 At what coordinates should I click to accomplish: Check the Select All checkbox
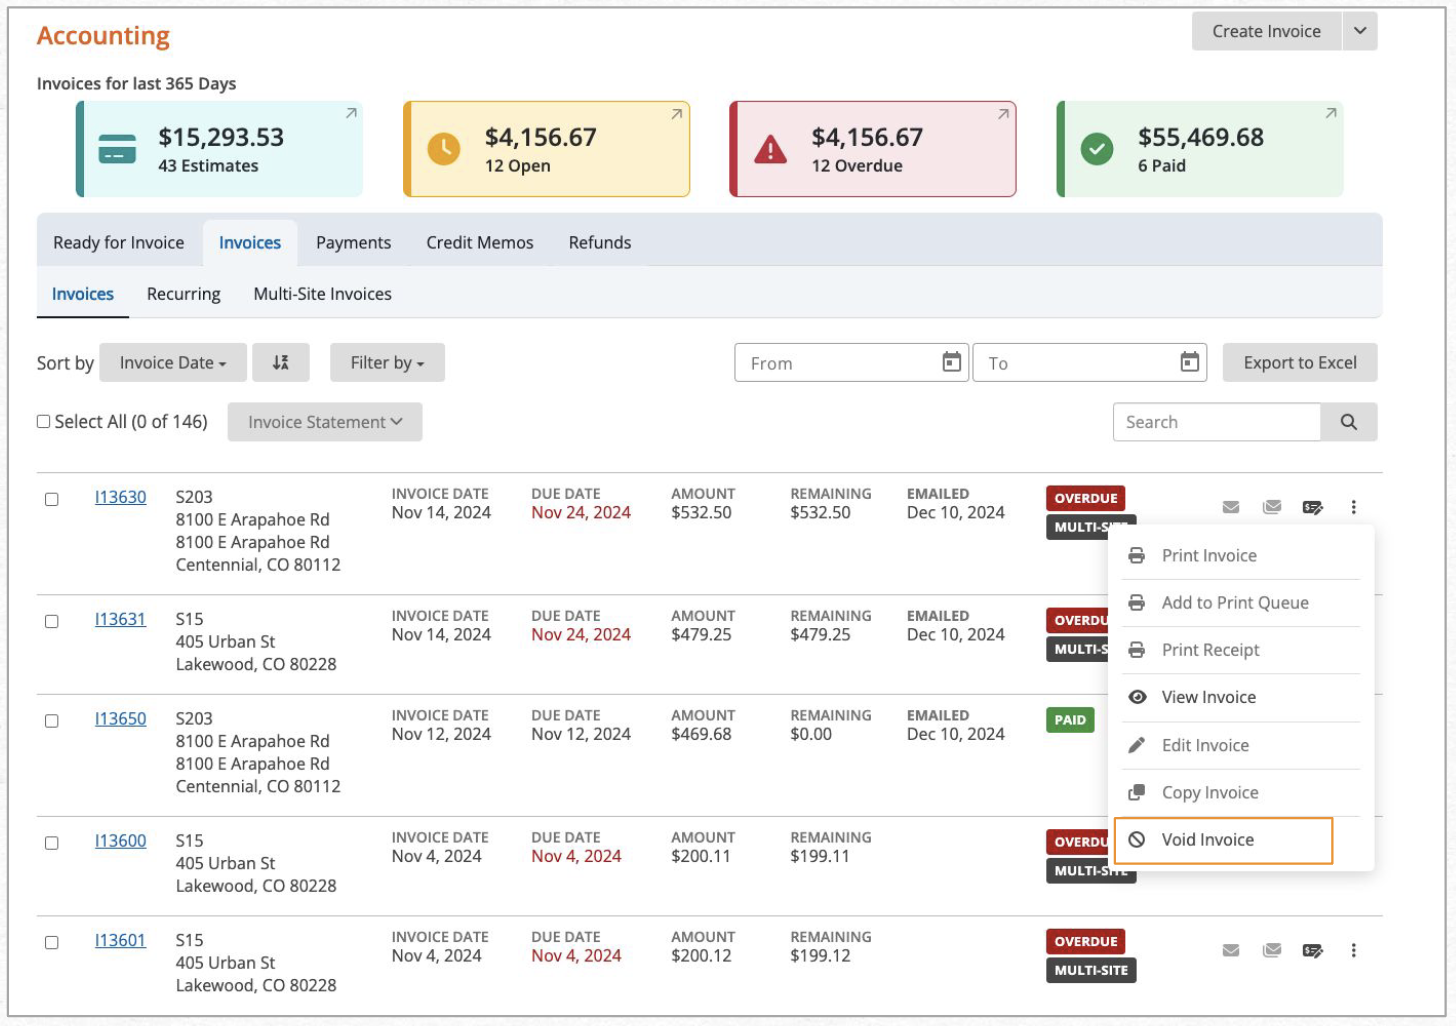(44, 422)
